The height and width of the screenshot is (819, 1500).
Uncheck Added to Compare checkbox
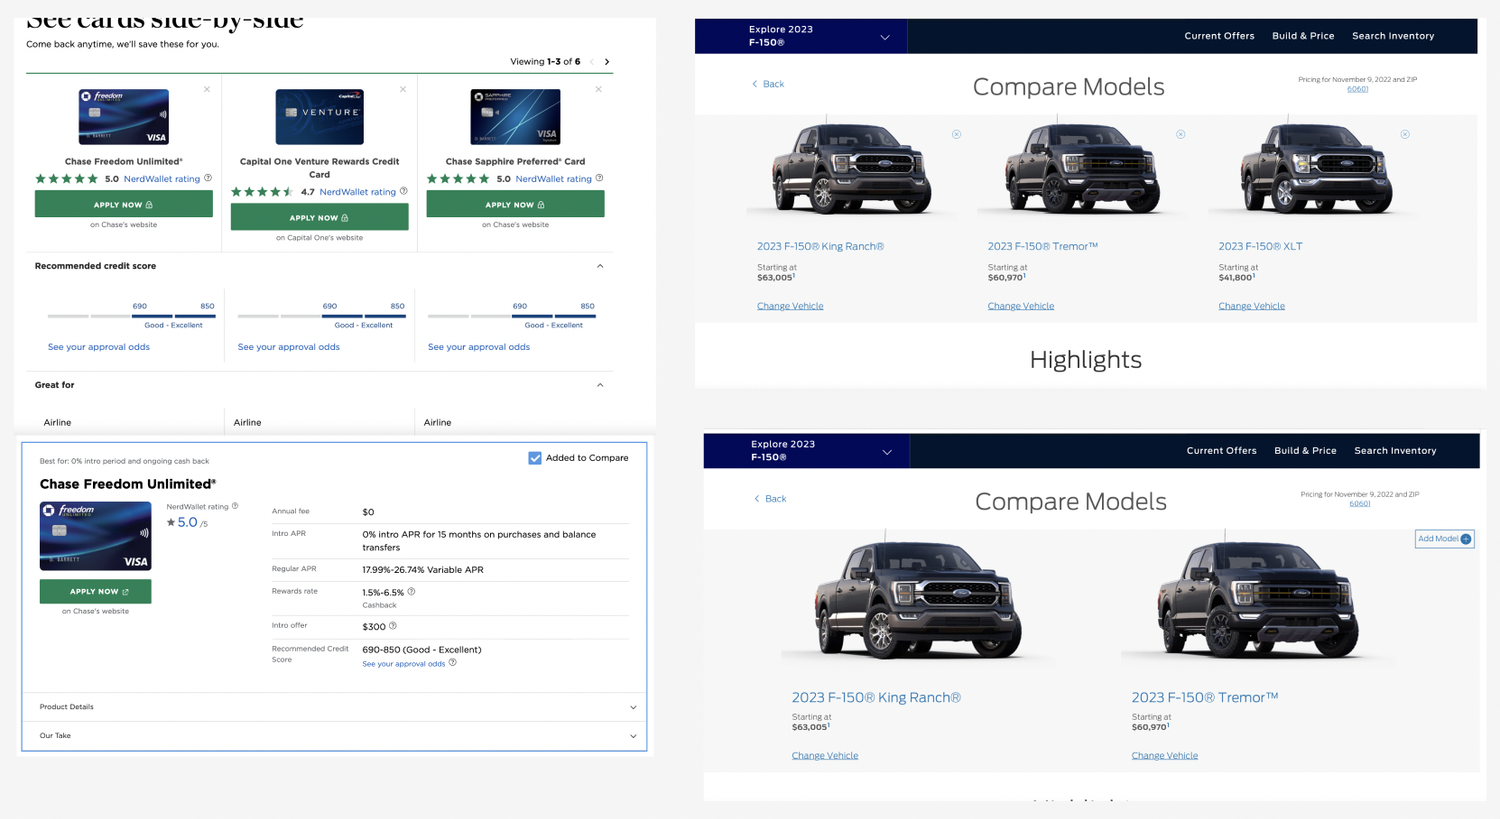(x=535, y=458)
